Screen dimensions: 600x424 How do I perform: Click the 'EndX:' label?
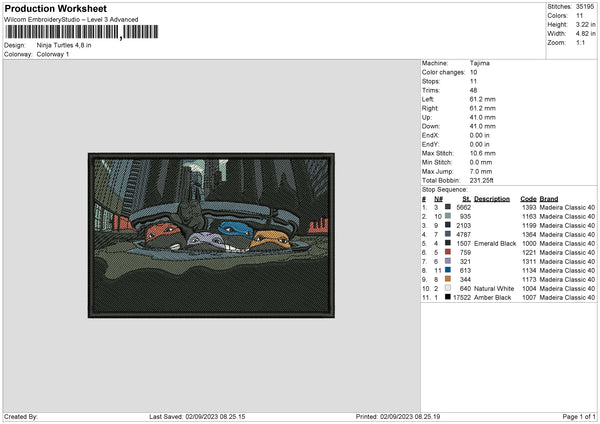430,135
